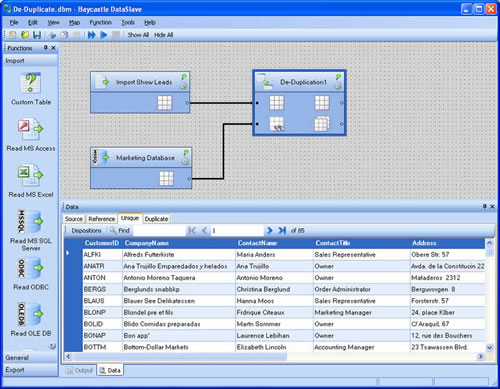500x389 pixels.
Task: Select the Read MS Excel function
Action: pos(31,181)
